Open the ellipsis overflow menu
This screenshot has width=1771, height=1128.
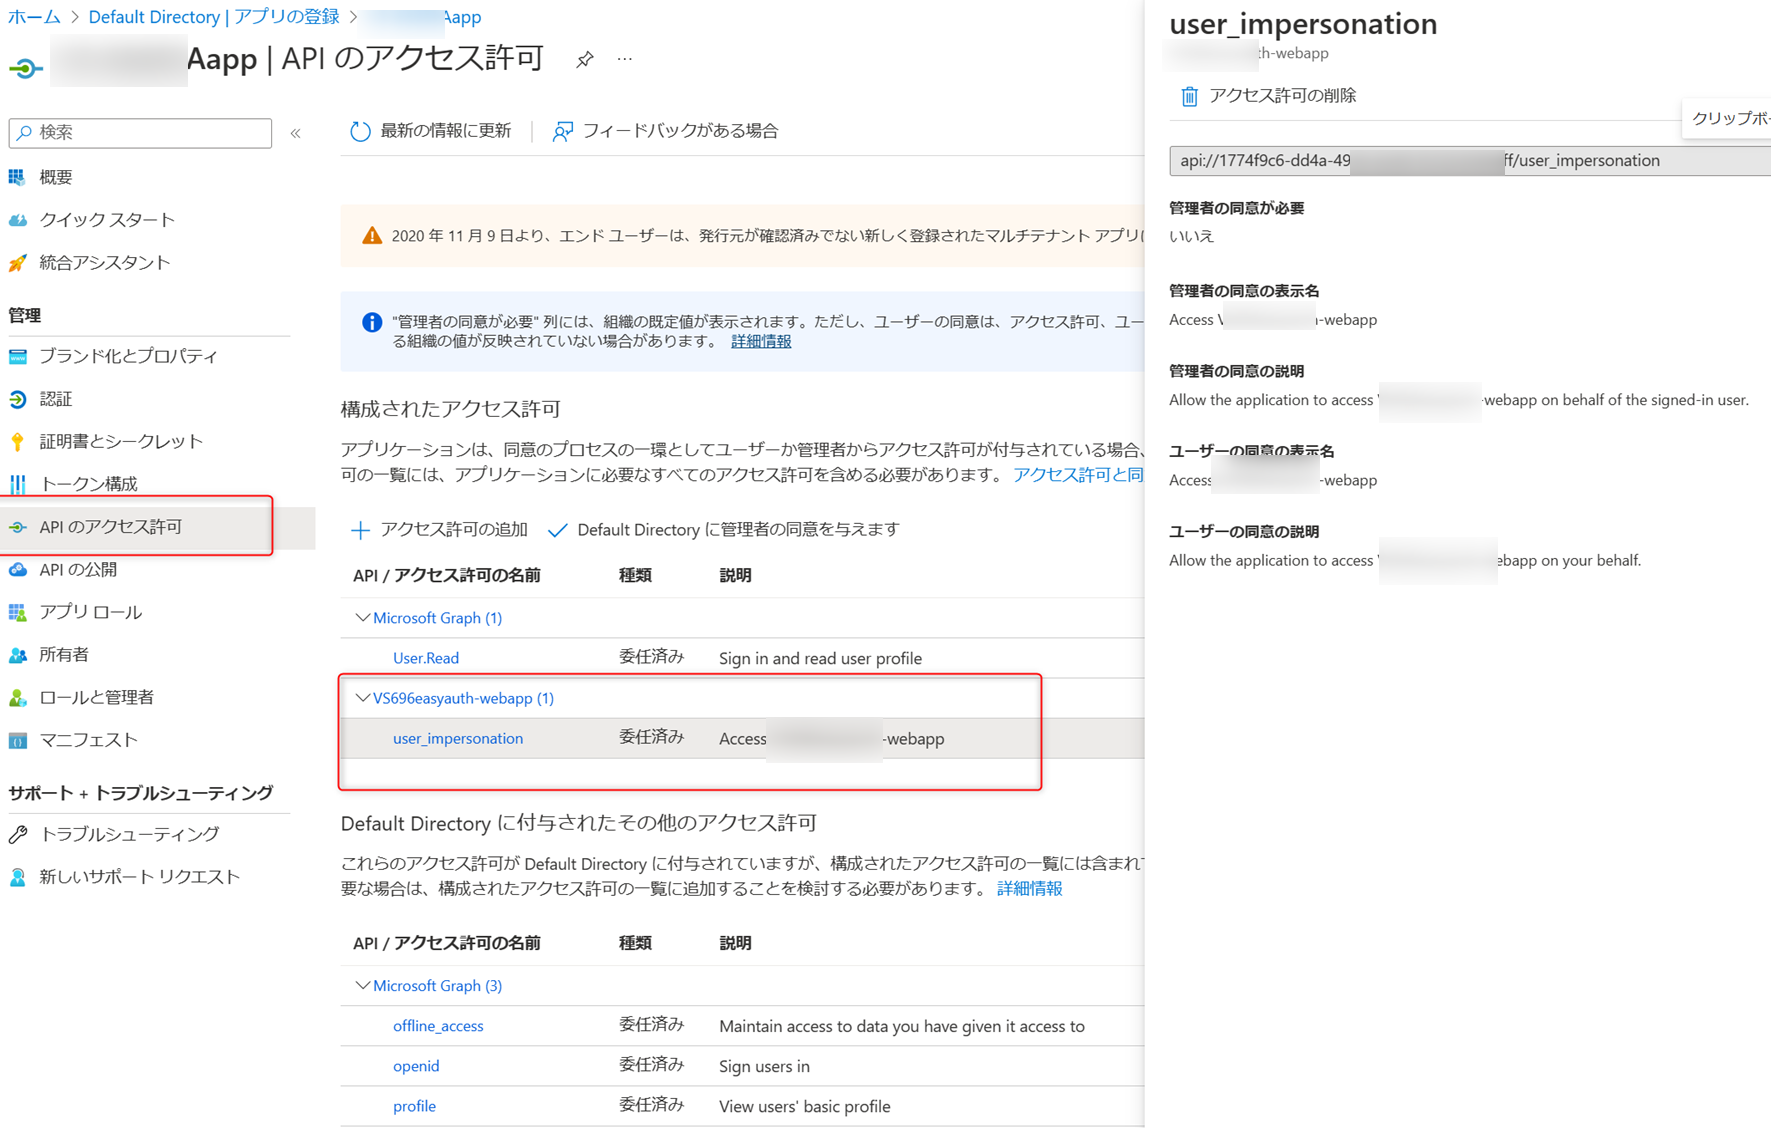point(624,58)
